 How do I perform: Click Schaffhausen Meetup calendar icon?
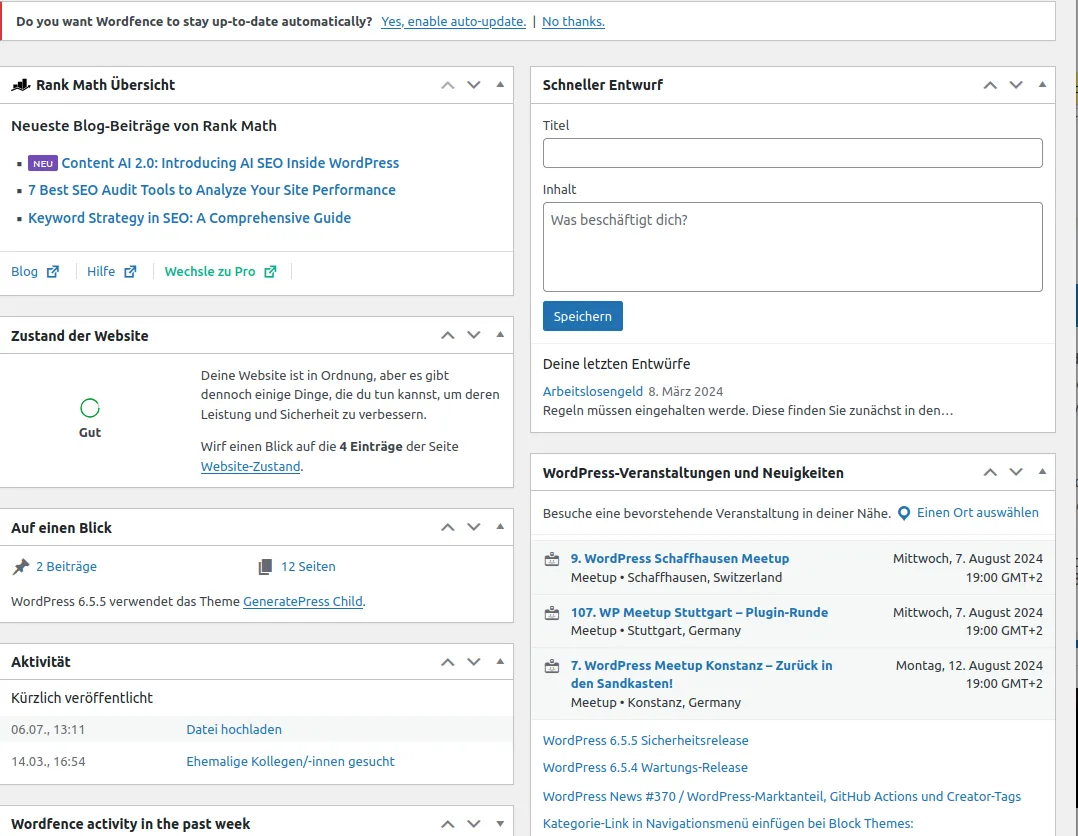(x=551, y=559)
